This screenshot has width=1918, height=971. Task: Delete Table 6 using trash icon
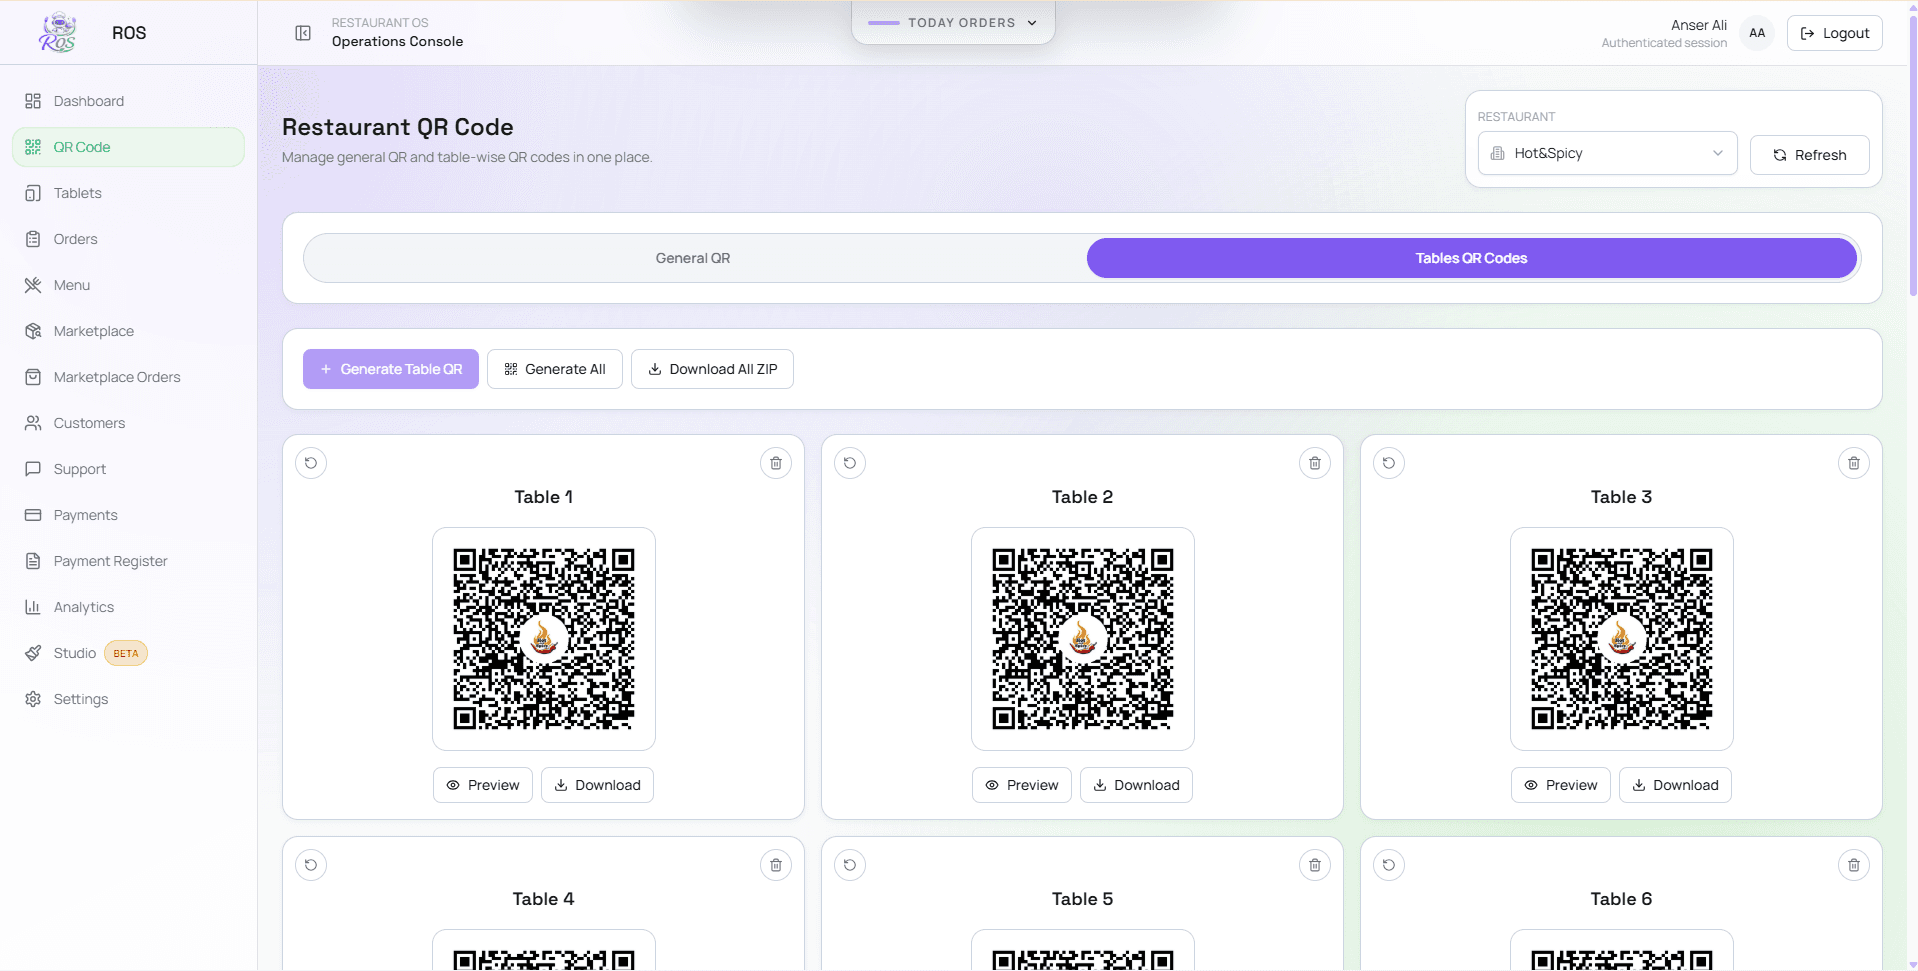[1854, 865]
